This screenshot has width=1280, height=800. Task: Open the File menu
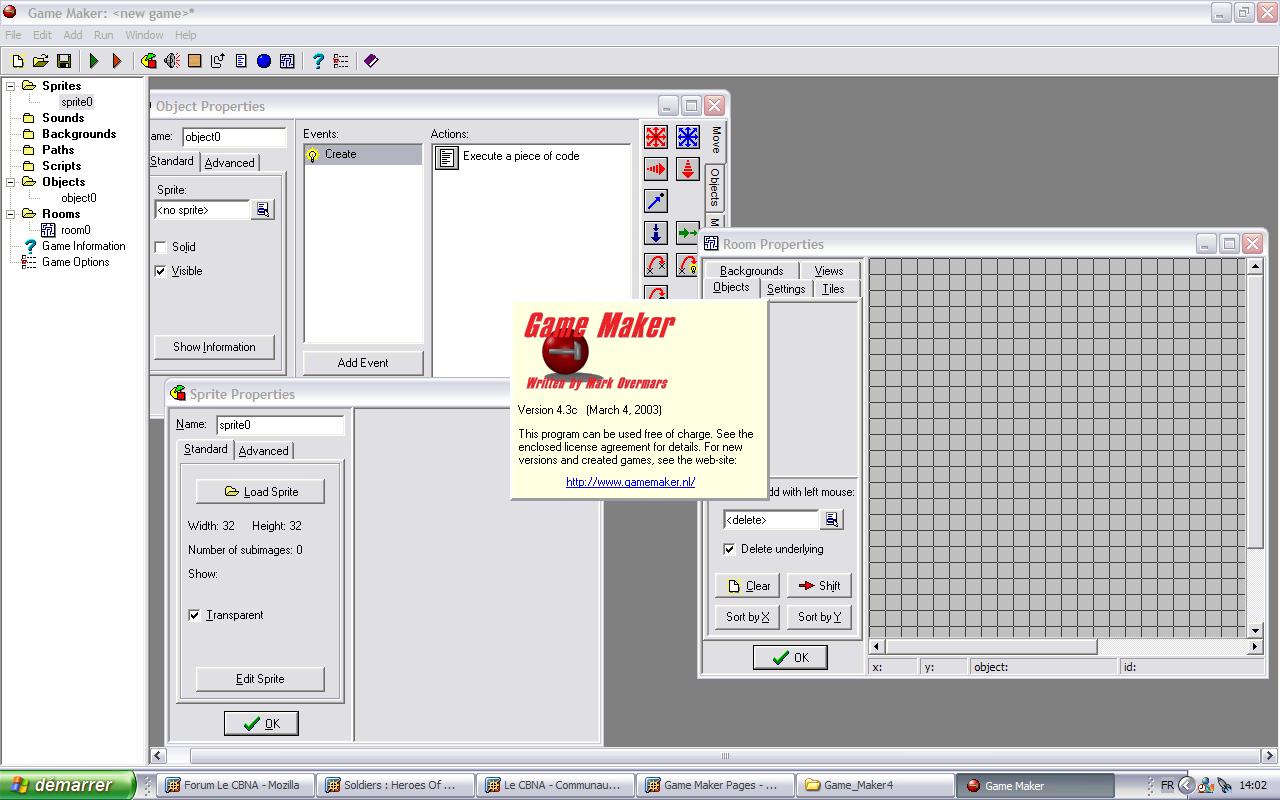[x=13, y=35]
